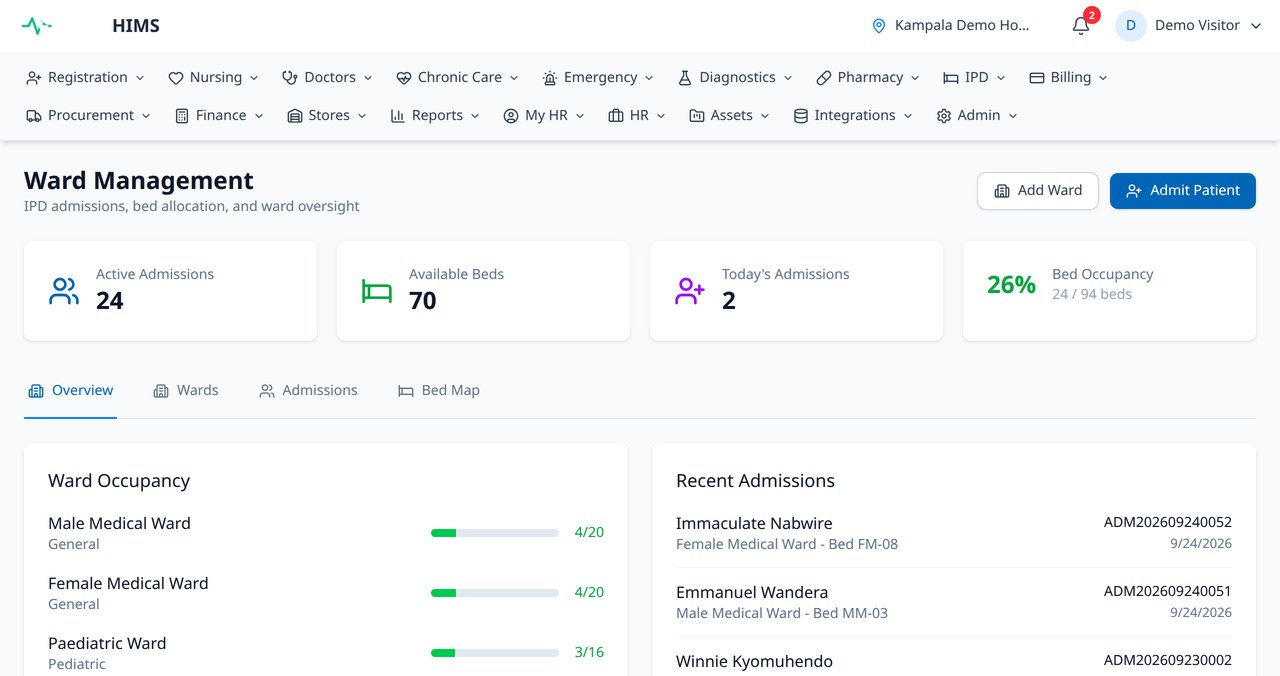
Task: Select the Immaculate Nabwire admission row
Action: click(x=954, y=533)
